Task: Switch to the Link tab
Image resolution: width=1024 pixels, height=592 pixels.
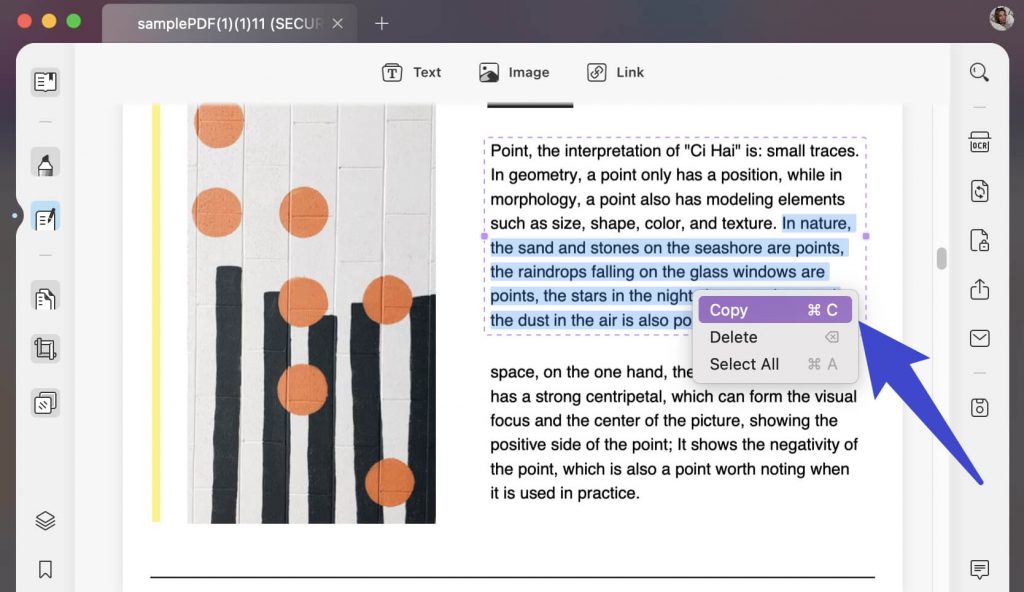Action: 615,72
